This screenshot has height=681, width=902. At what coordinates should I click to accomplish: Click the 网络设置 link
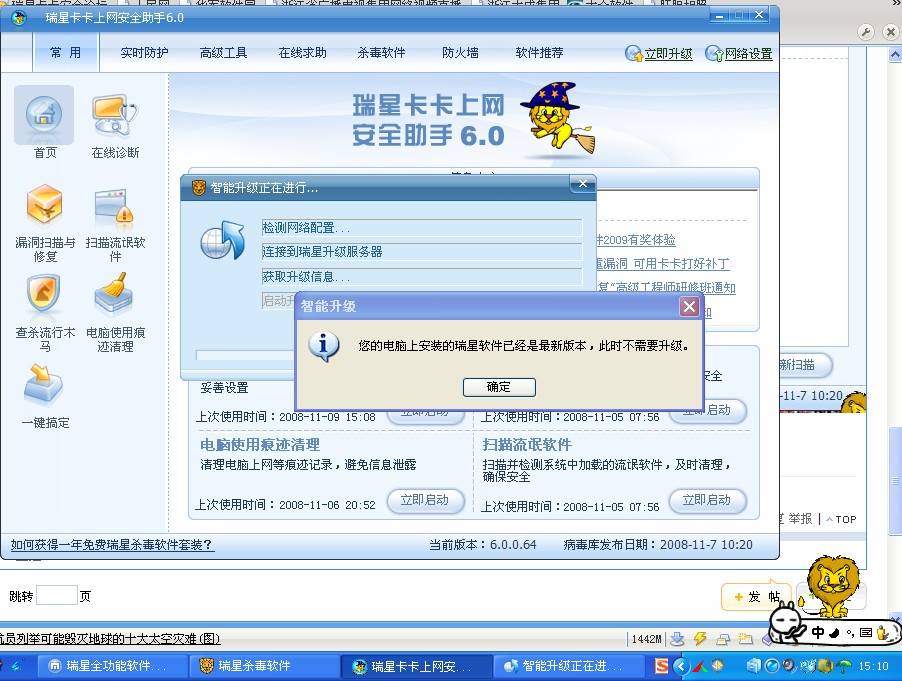pos(748,54)
